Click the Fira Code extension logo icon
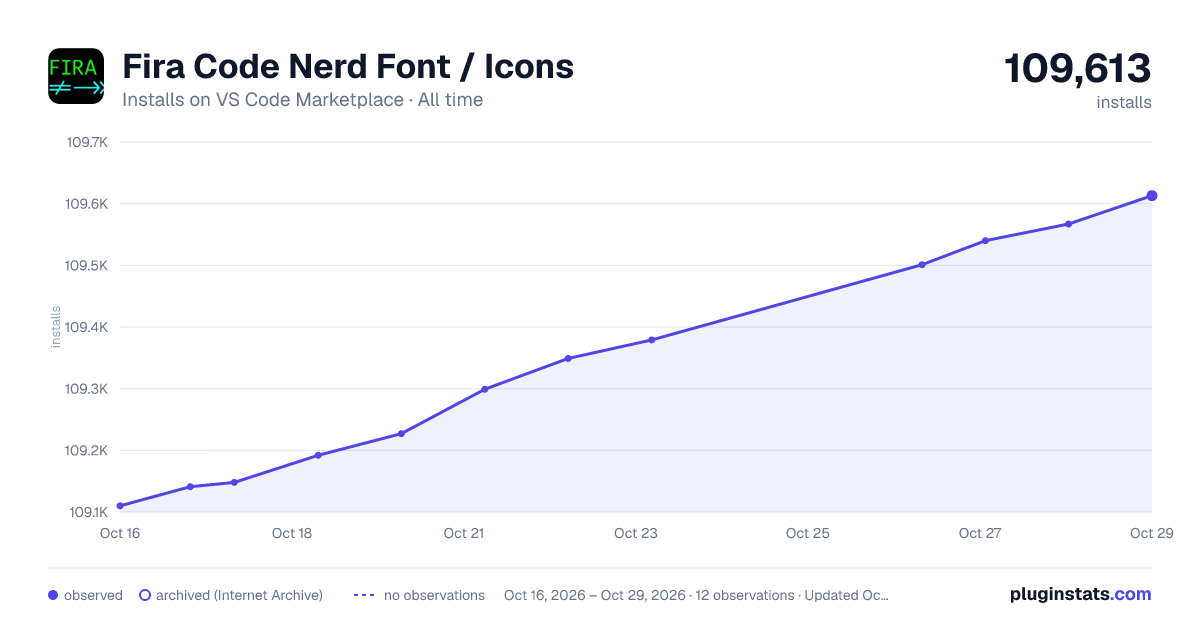Image resolution: width=1200 pixels, height=630 pixels. tap(76, 76)
